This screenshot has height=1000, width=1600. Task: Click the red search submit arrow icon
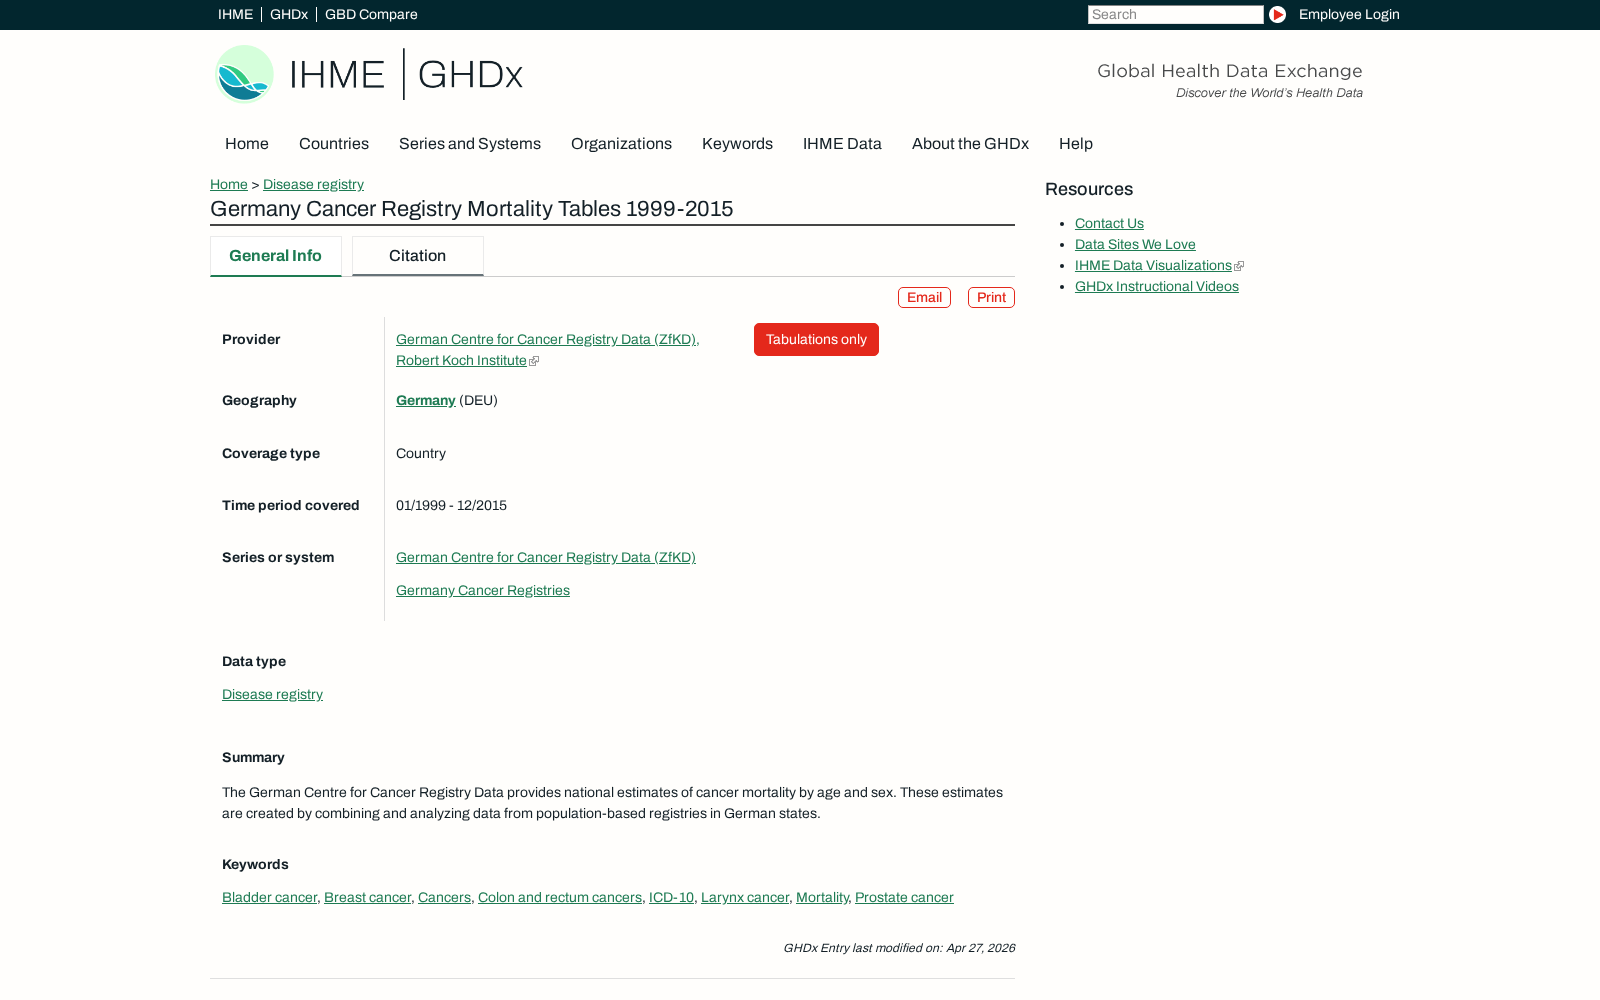click(1277, 15)
